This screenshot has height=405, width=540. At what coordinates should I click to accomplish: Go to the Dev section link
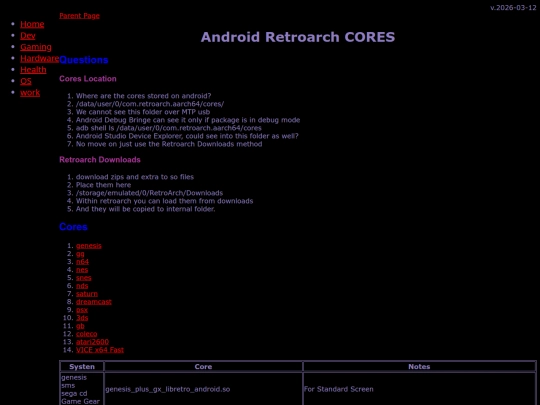point(28,35)
